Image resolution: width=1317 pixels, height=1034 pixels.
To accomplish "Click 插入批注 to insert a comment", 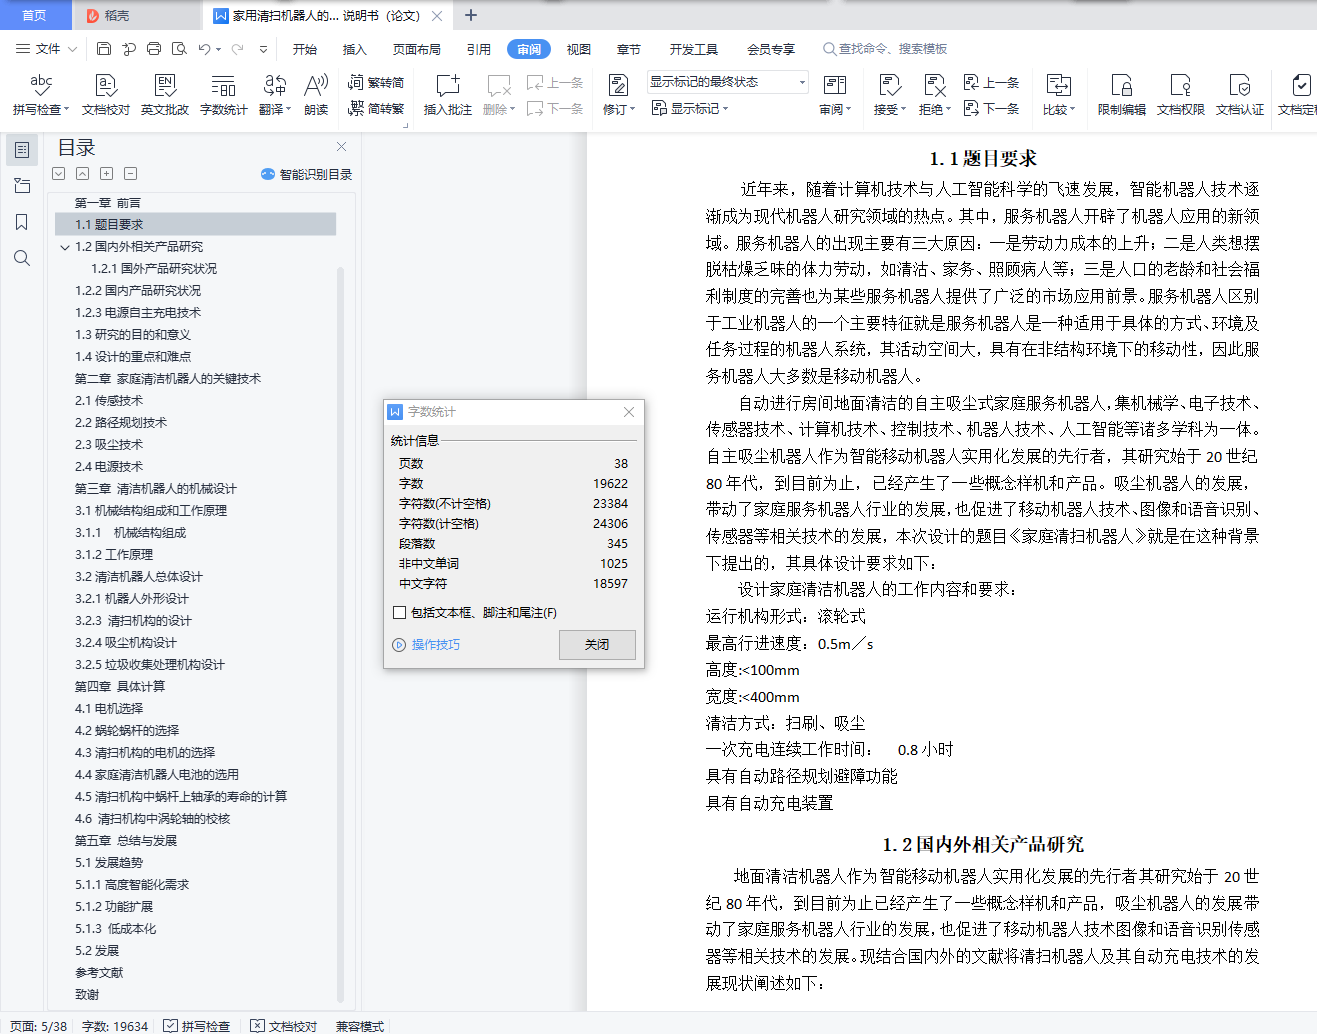I will [447, 95].
